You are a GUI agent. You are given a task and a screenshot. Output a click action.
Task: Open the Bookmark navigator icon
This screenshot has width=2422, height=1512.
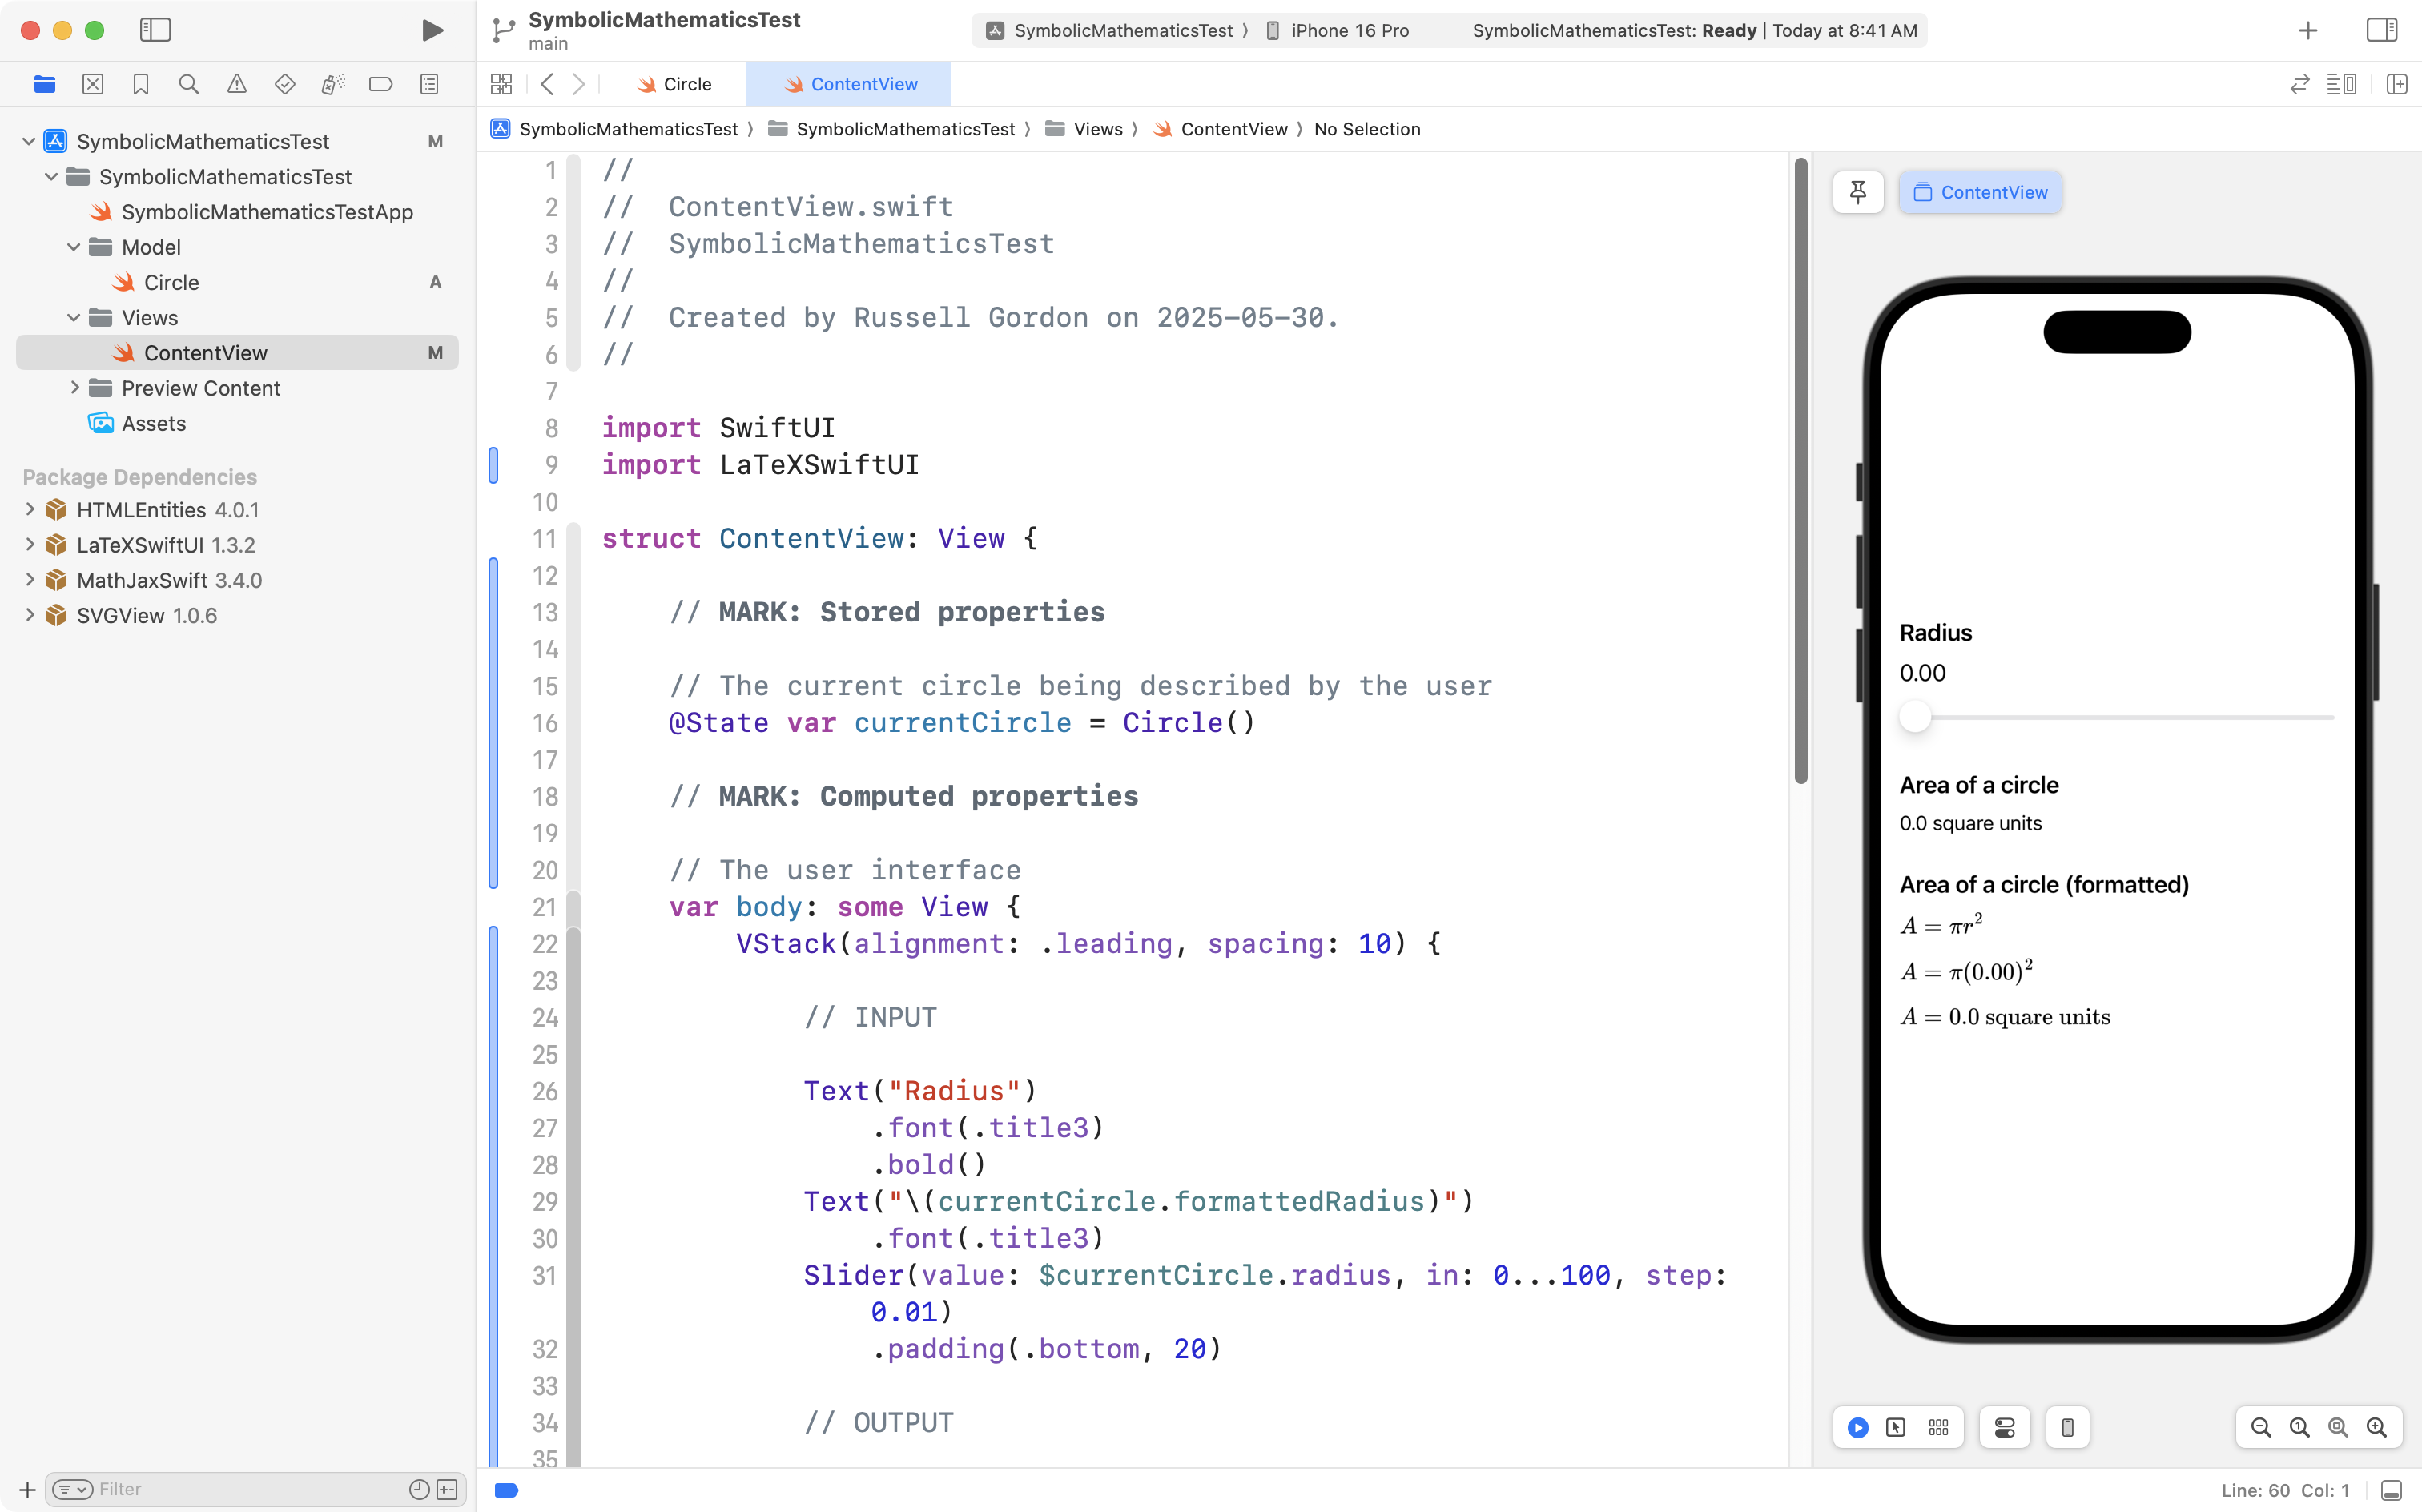(141, 84)
